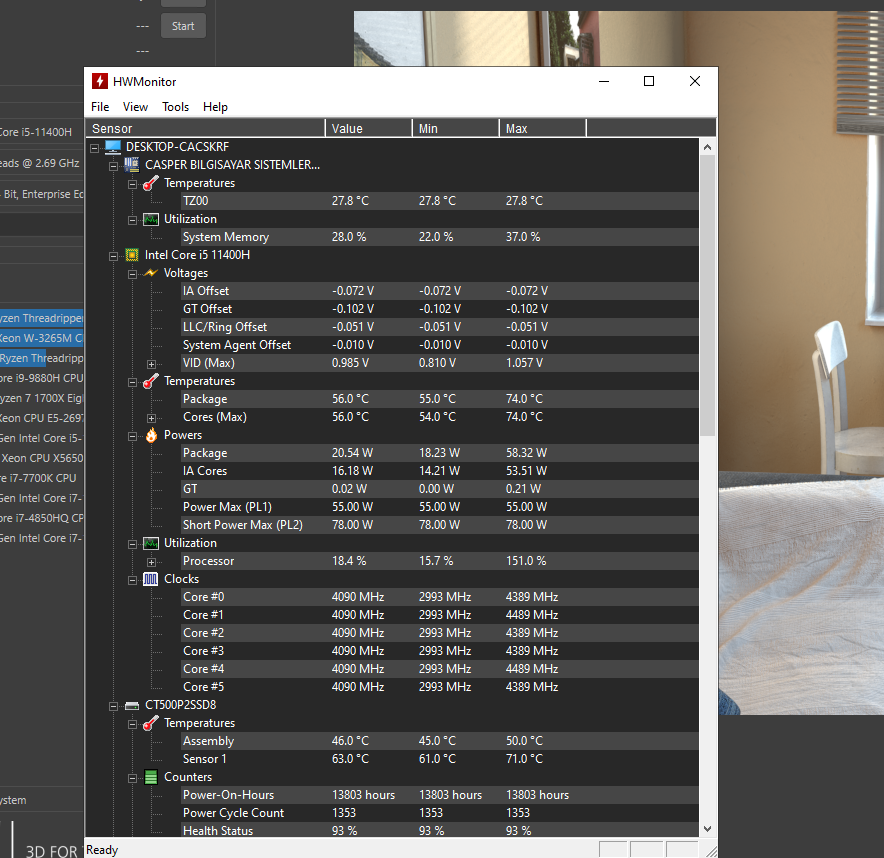Click the scrollbar up arrow
The width and height of the screenshot is (884, 858).
[708, 147]
